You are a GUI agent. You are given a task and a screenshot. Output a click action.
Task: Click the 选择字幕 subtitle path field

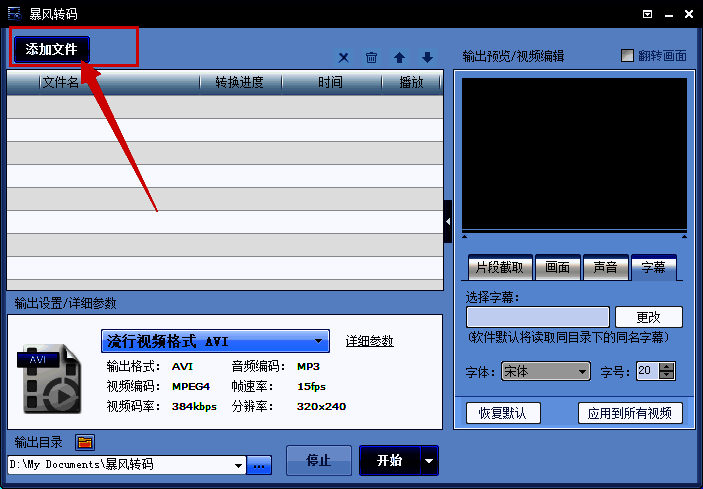click(x=538, y=317)
